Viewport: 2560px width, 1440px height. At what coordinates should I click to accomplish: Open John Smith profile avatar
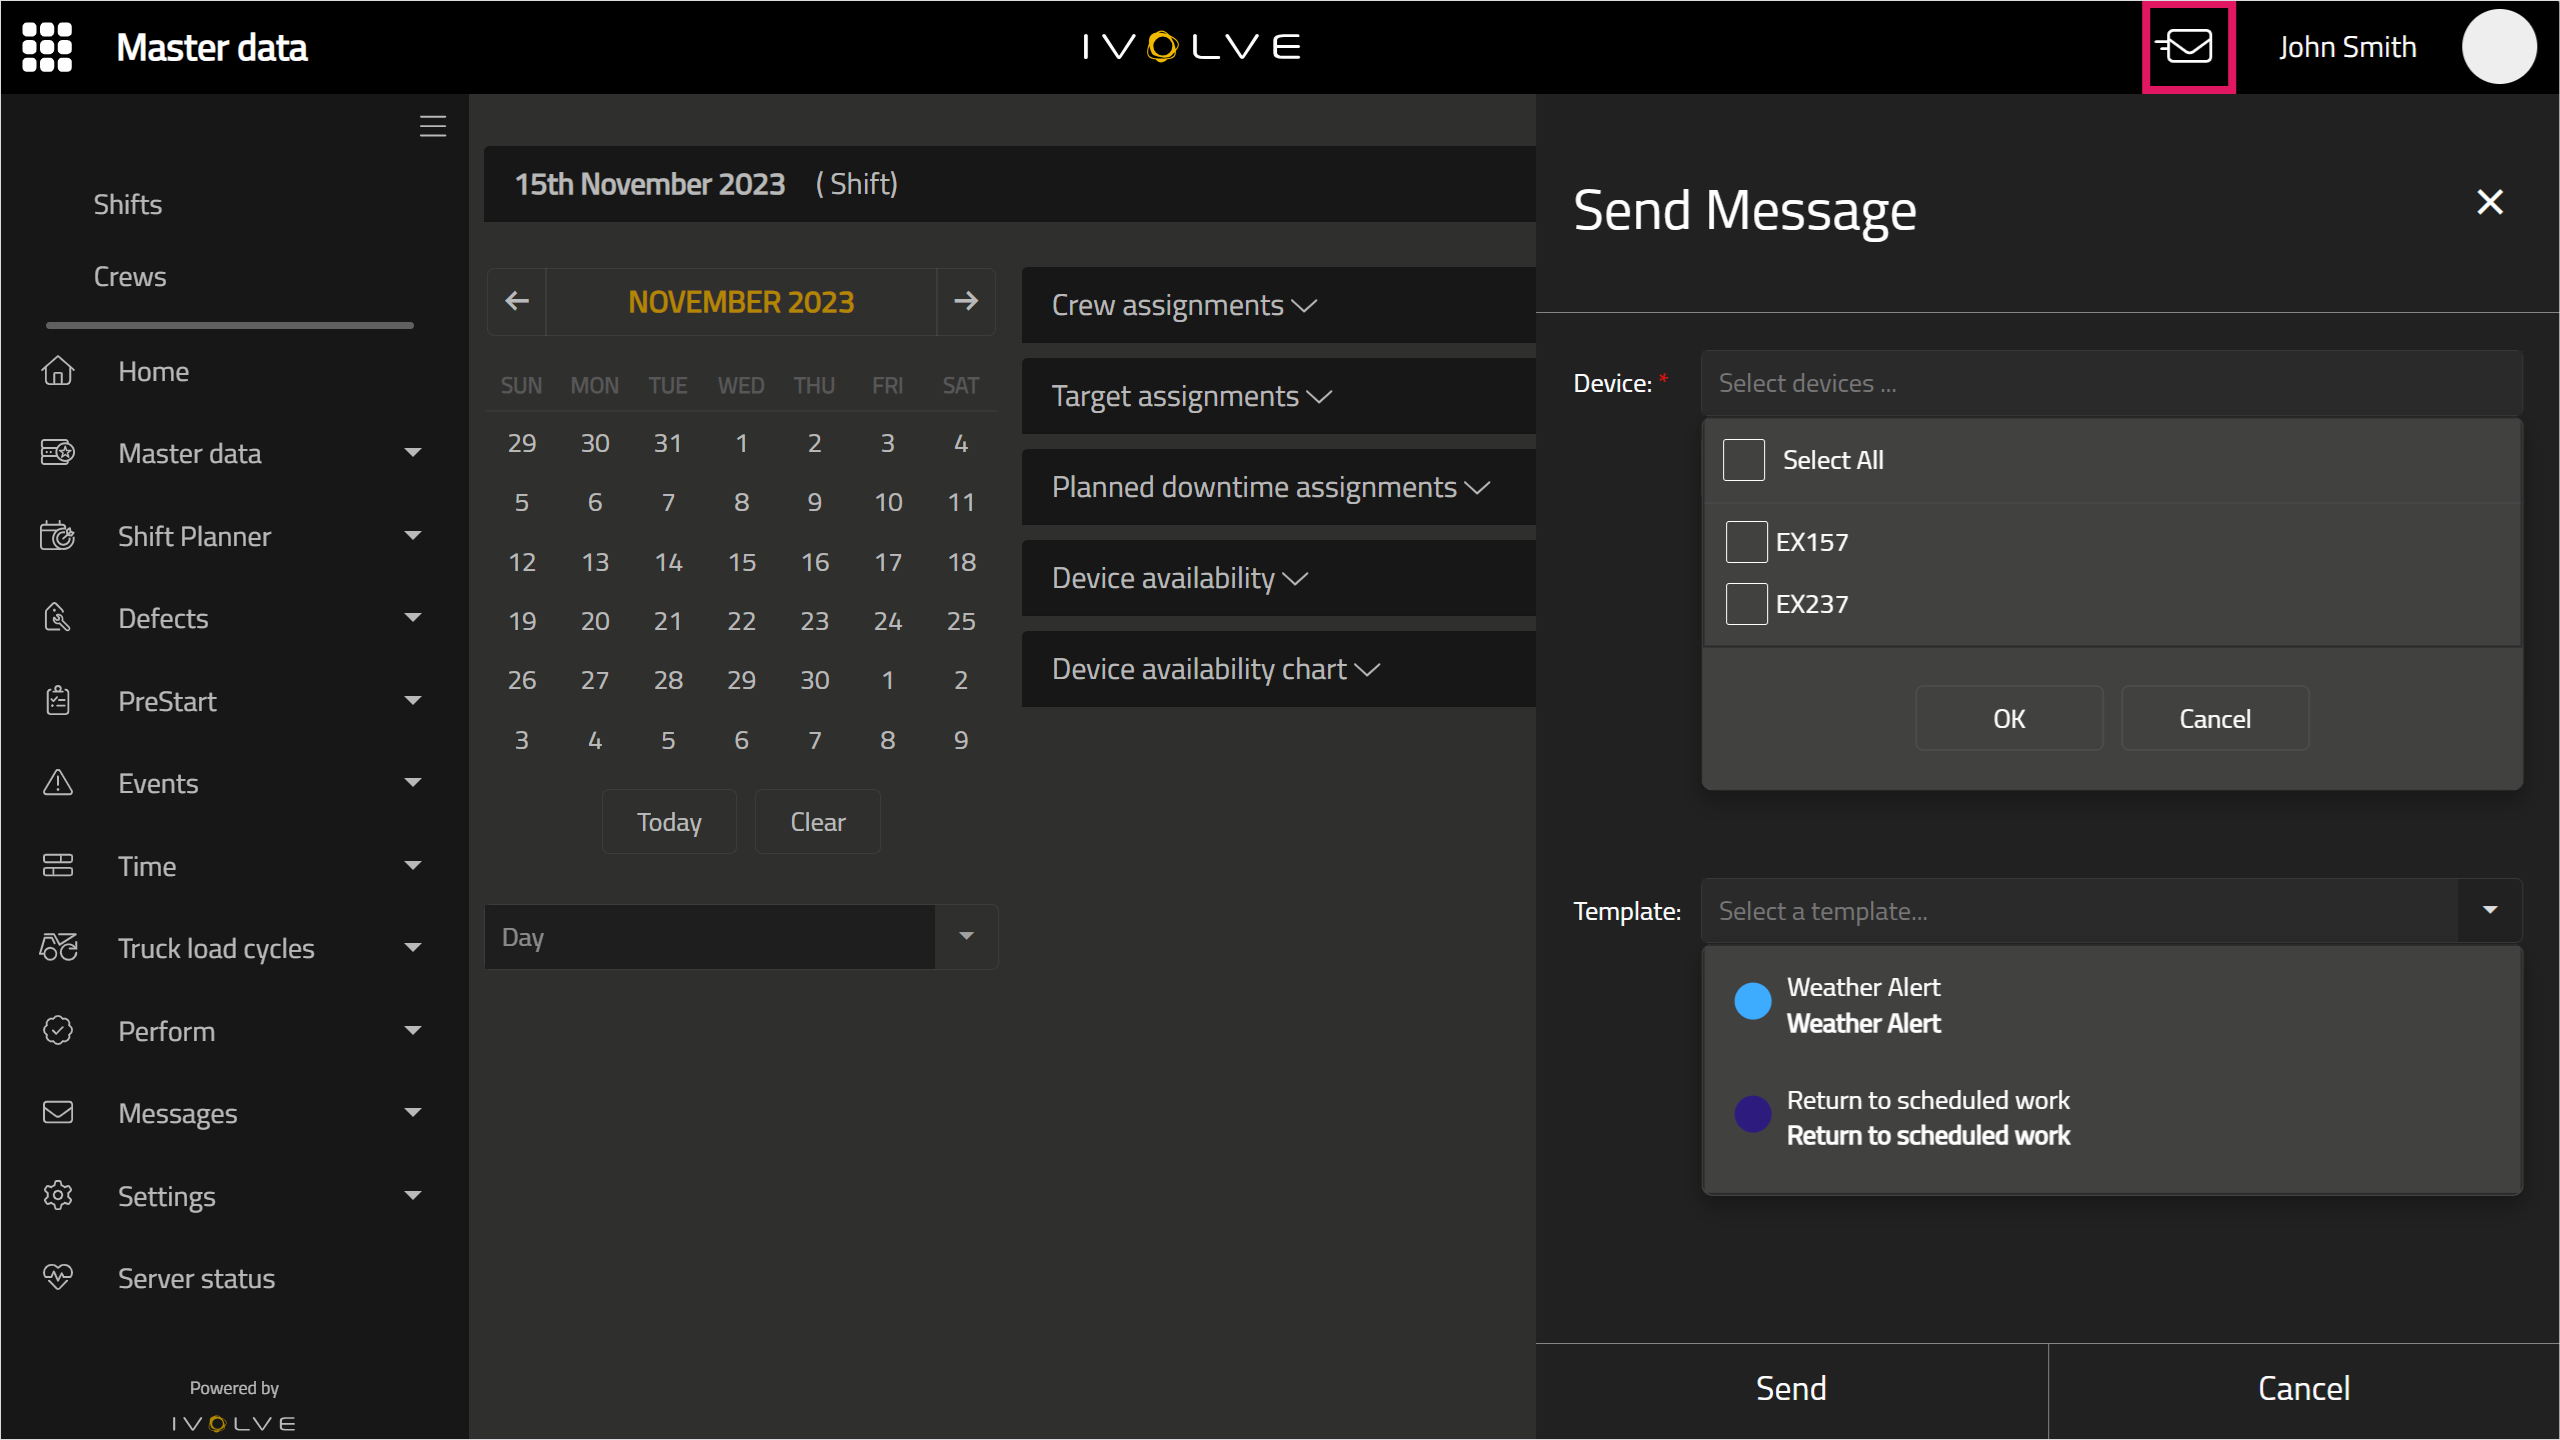[x=2498, y=47]
